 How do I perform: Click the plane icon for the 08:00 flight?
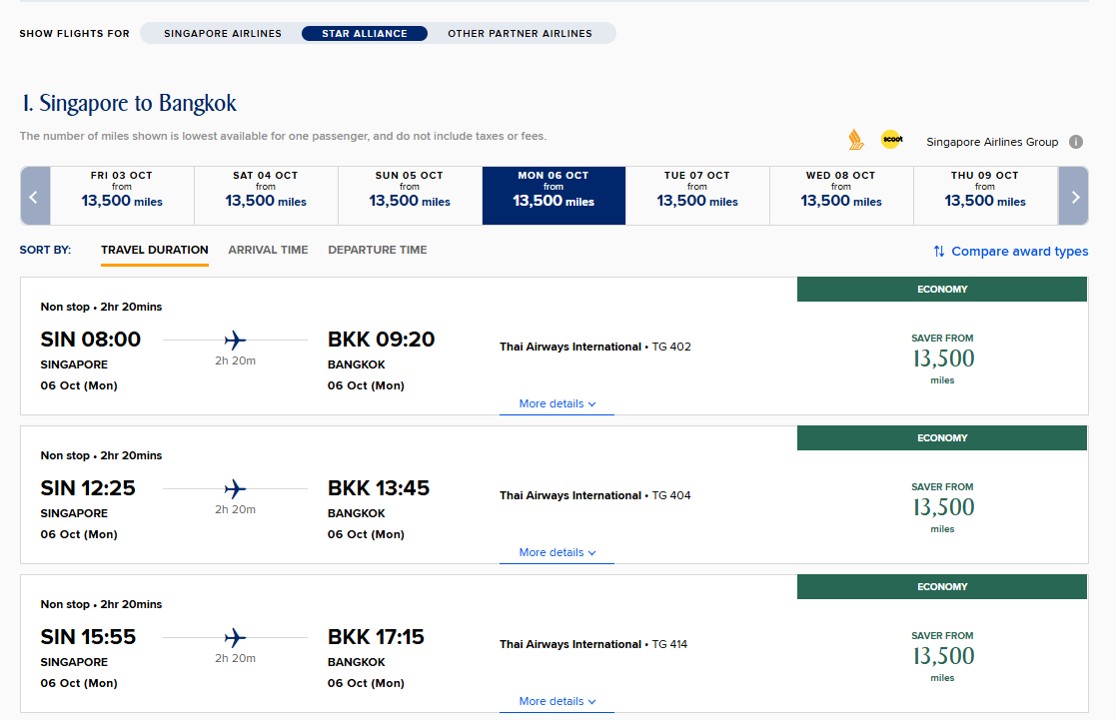[235, 340]
